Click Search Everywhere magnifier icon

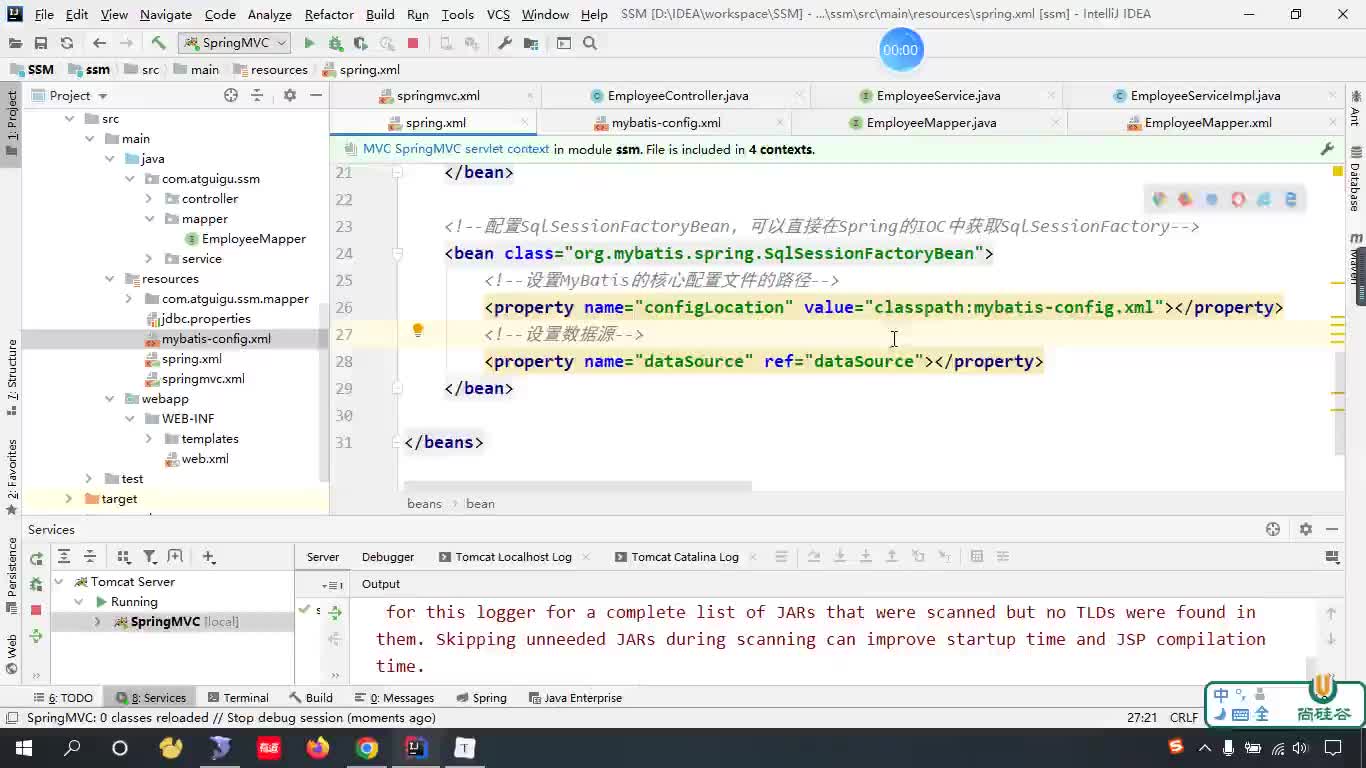tap(590, 43)
